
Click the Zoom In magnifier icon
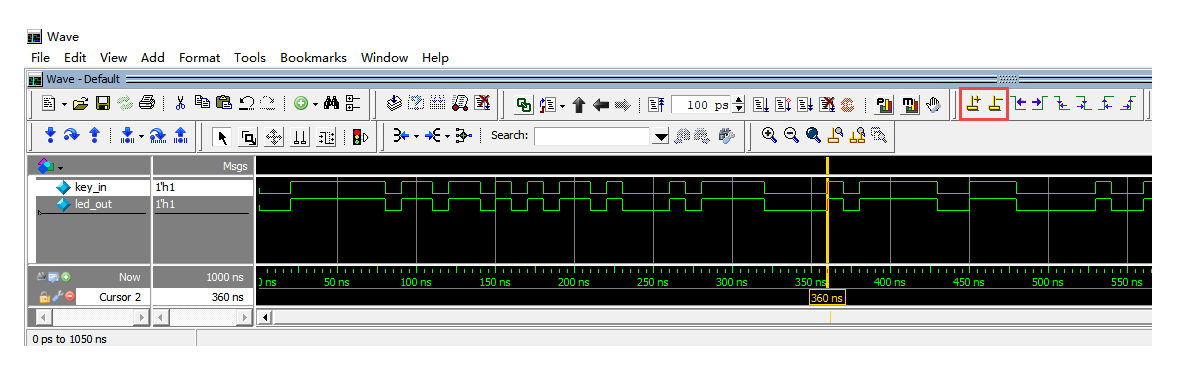pos(769,135)
